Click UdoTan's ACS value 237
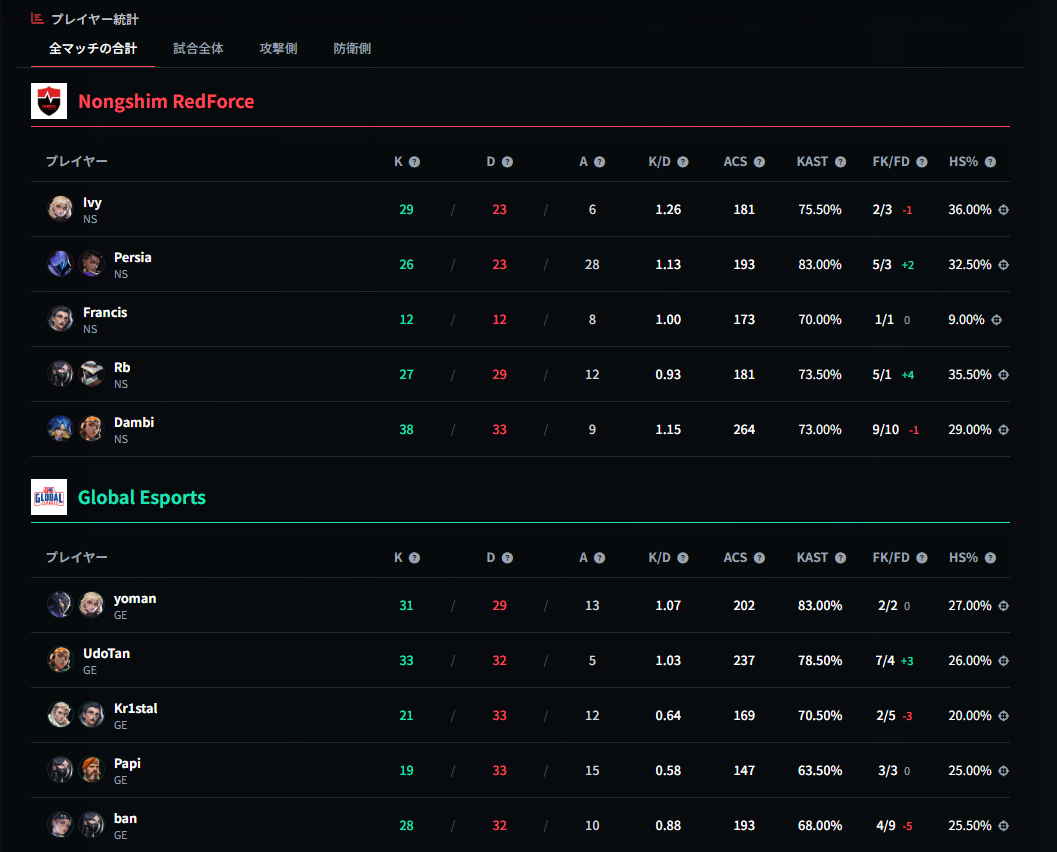Viewport: 1057px width, 852px height. [x=744, y=661]
